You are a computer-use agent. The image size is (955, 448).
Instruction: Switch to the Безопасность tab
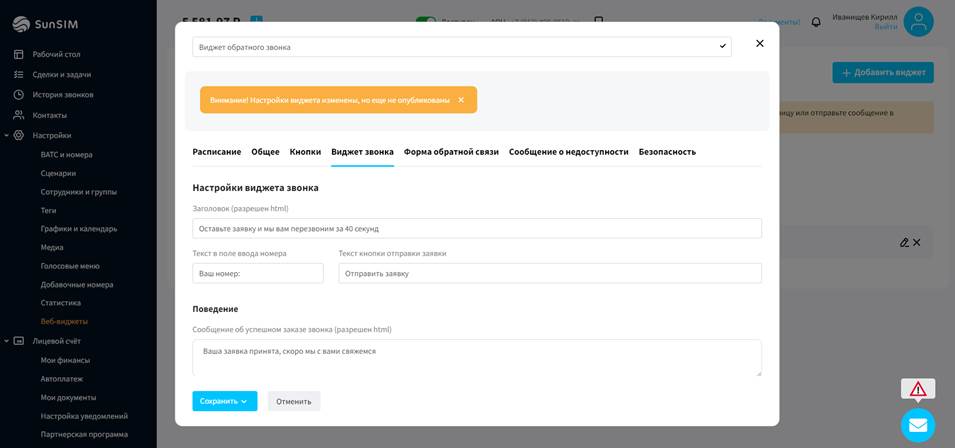point(666,152)
